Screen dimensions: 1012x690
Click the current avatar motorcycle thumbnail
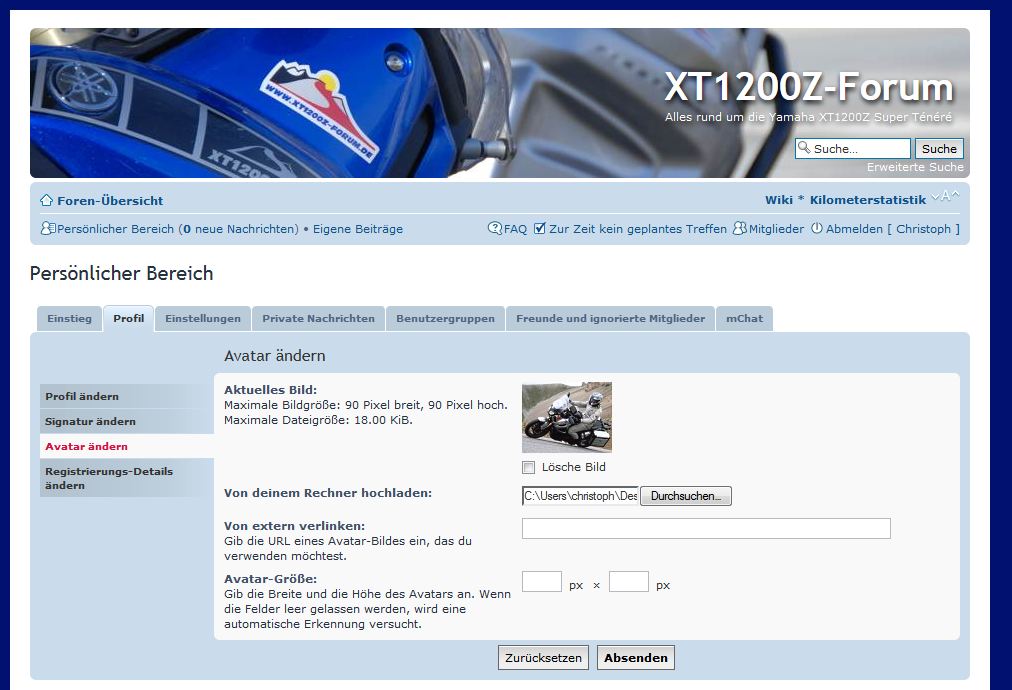tap(567, 417)
